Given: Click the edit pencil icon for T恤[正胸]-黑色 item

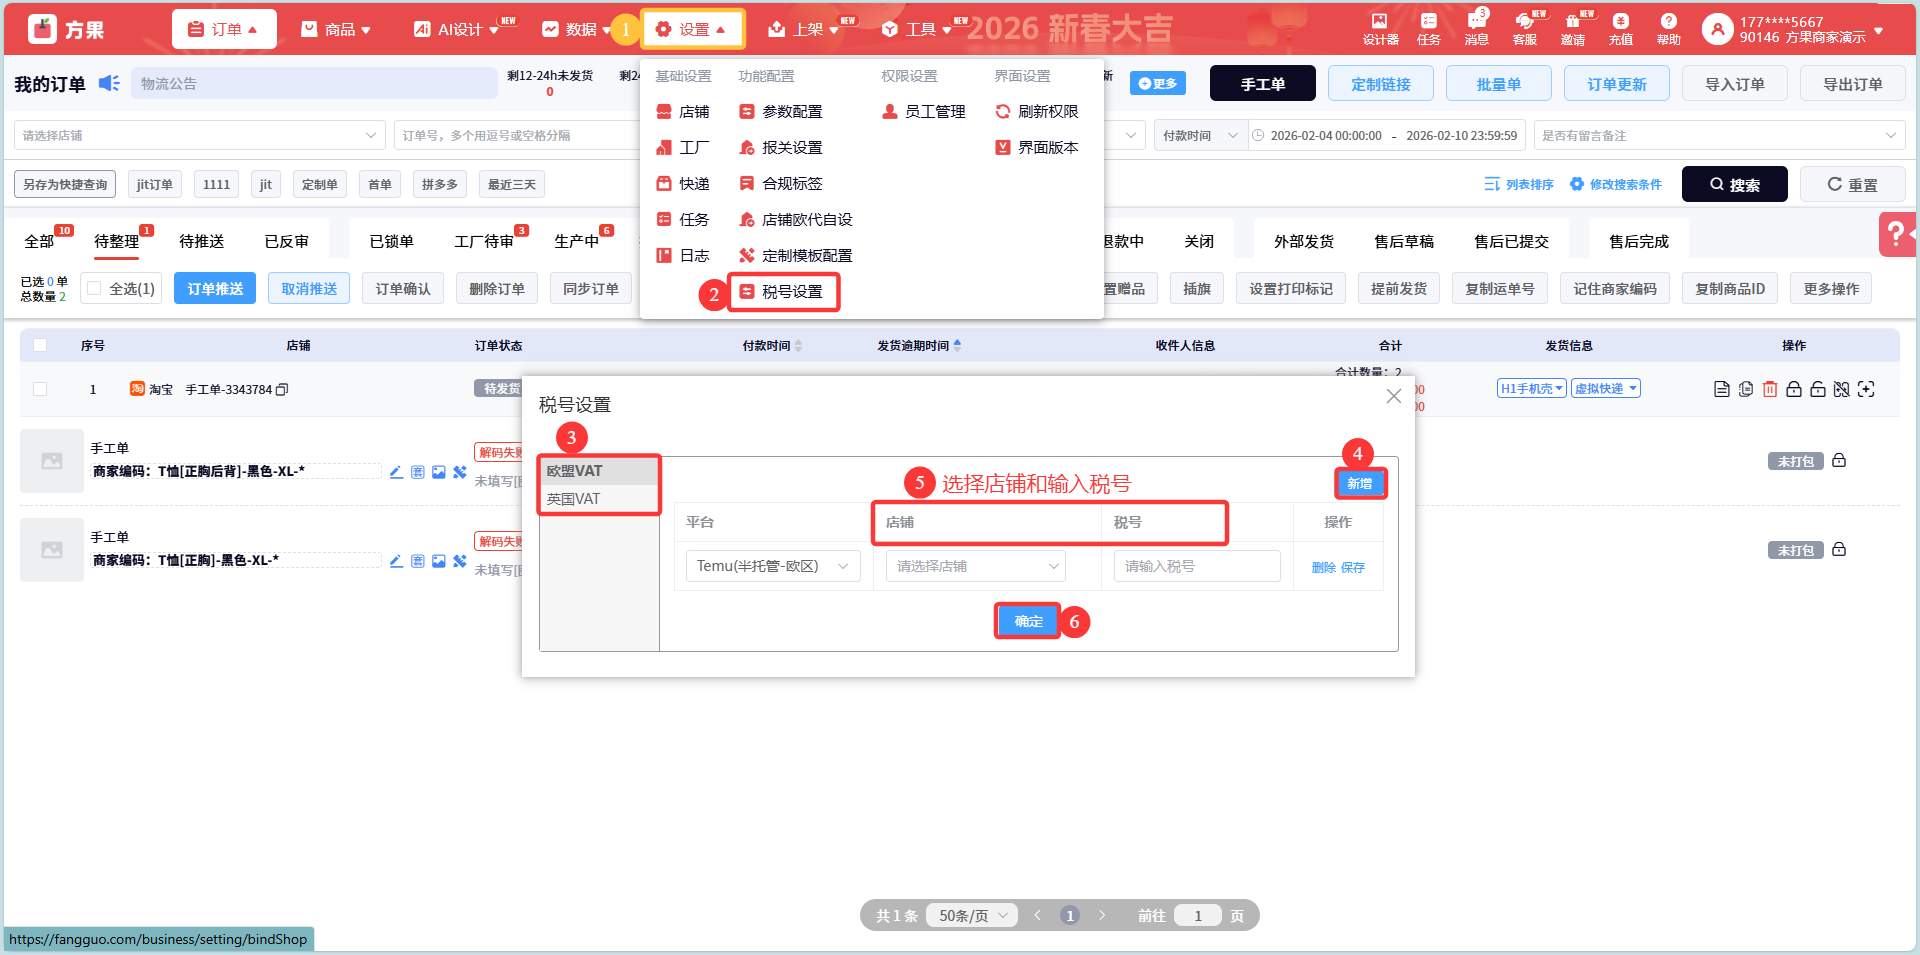Looking at the screenshot, I should (396, 561).
